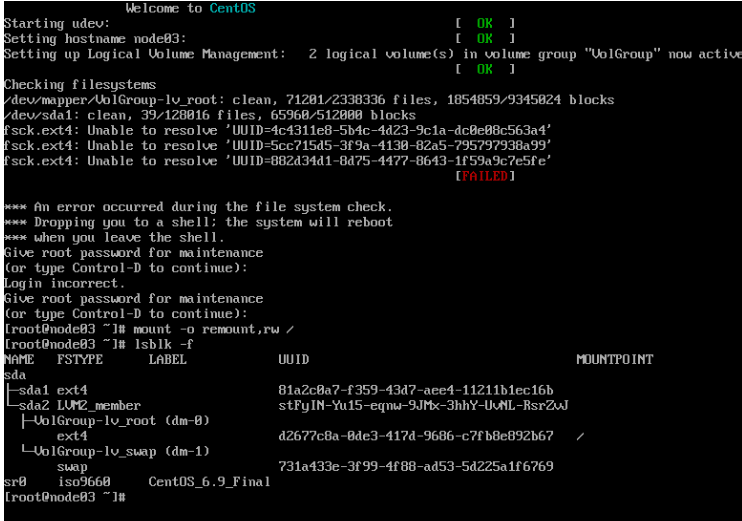The width and height of the screenshot is (742, 521).
Task: Click the OK status beside hostname node03
Action: (484, 38)
